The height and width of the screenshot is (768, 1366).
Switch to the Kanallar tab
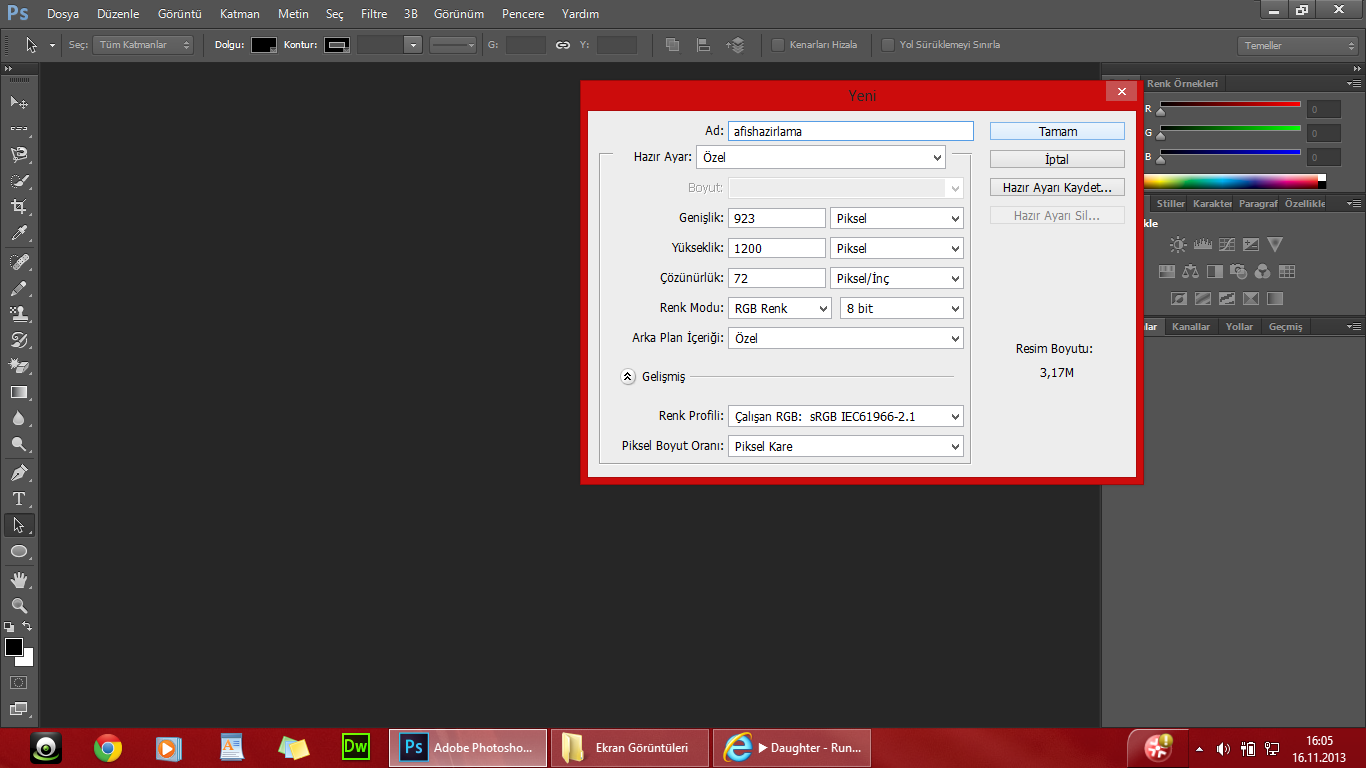pos(1191,326)
